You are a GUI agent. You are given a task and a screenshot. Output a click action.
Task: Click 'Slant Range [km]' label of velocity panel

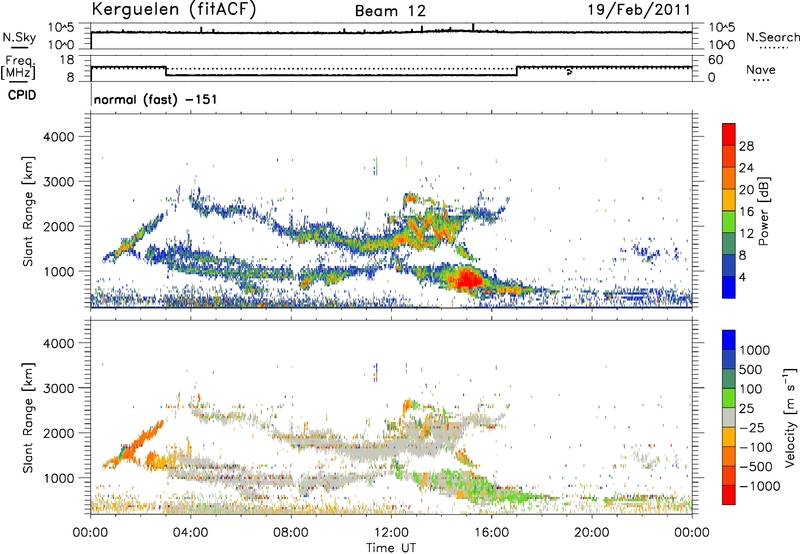(x=28, y=417)
